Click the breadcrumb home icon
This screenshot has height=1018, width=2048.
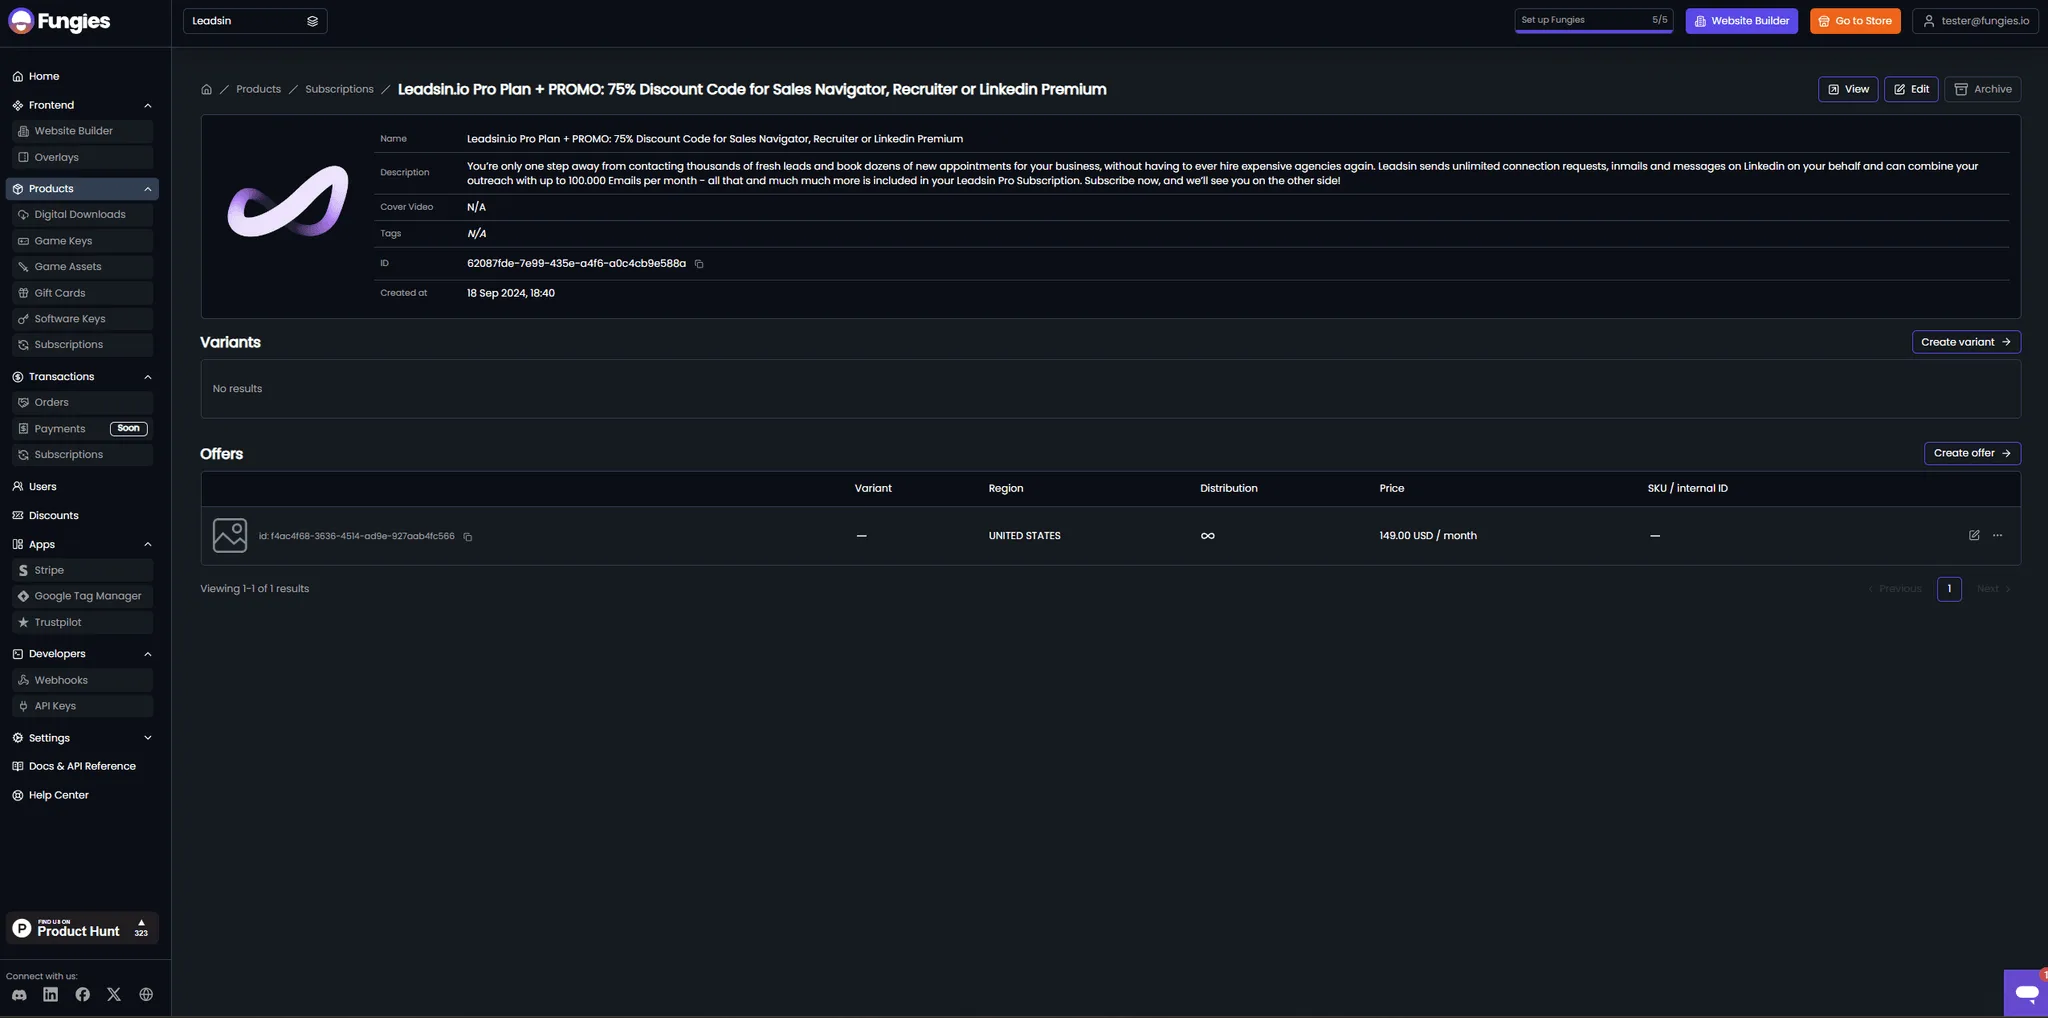click(x=206, y=90)
